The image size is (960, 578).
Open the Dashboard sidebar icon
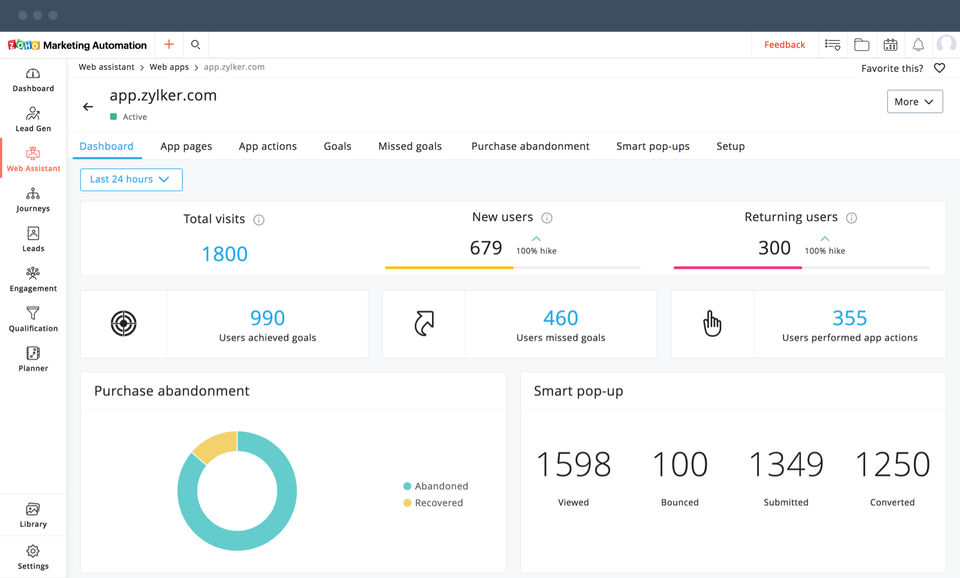(33, 73)
